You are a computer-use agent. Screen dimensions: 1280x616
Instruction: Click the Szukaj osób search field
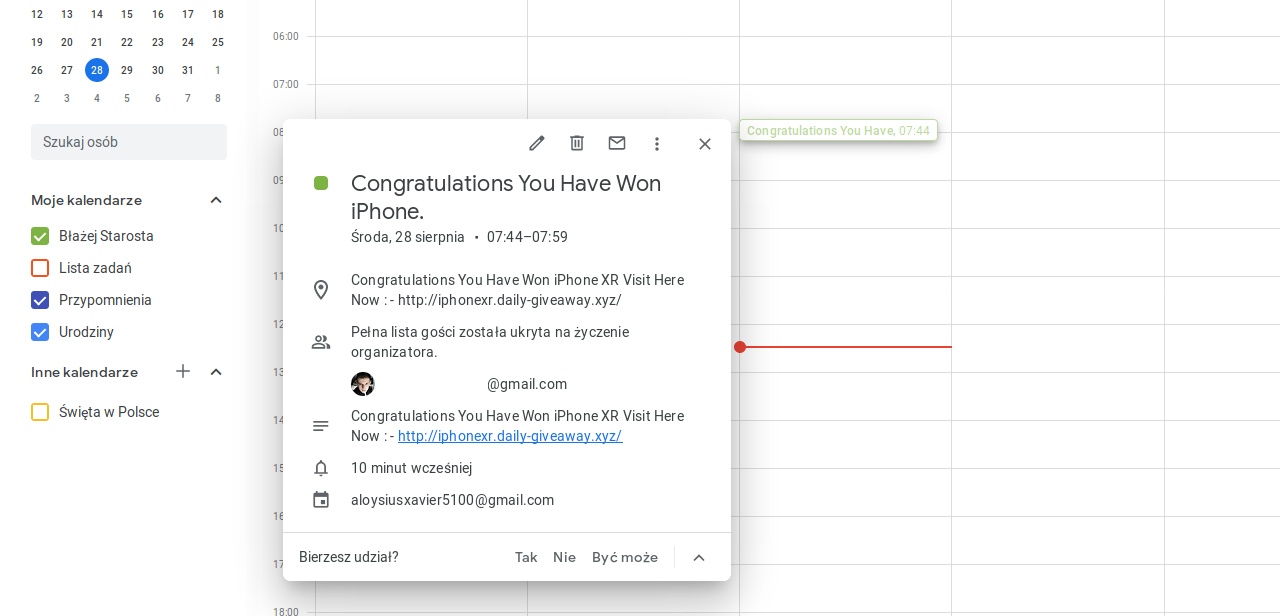coord(129,142)
